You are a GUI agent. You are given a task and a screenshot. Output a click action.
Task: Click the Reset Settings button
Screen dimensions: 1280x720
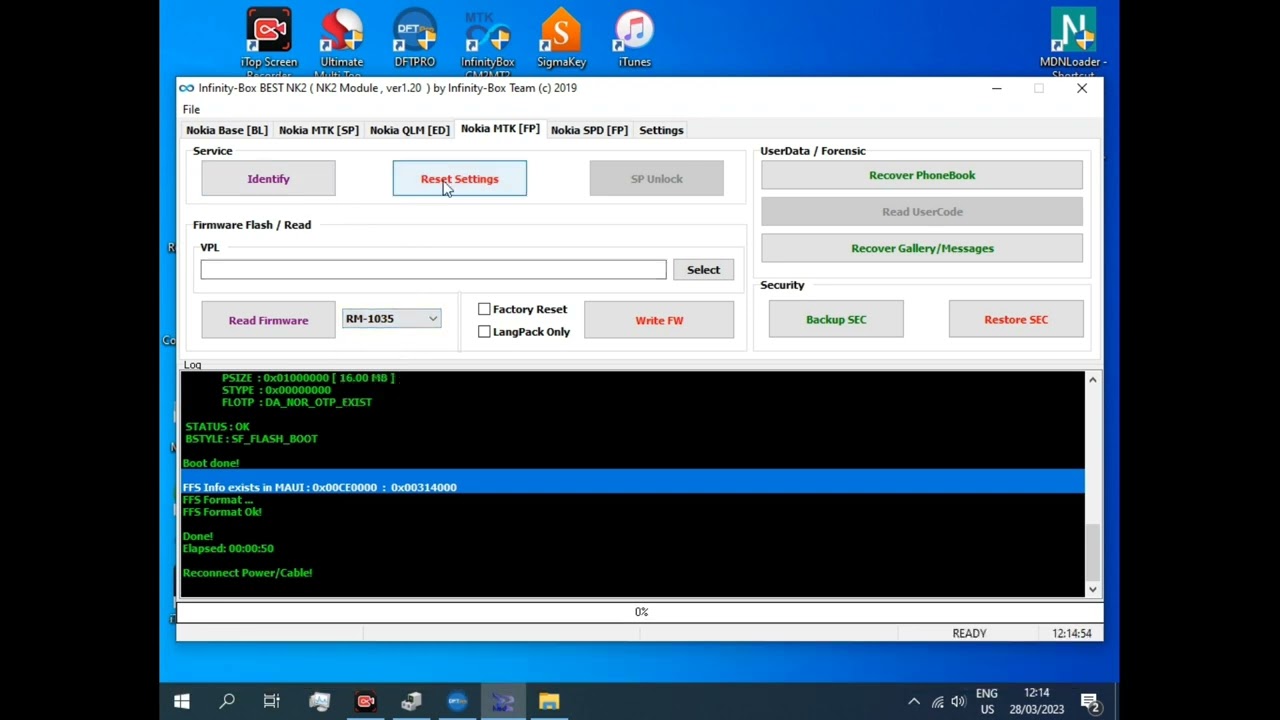(x=460, y=179)
